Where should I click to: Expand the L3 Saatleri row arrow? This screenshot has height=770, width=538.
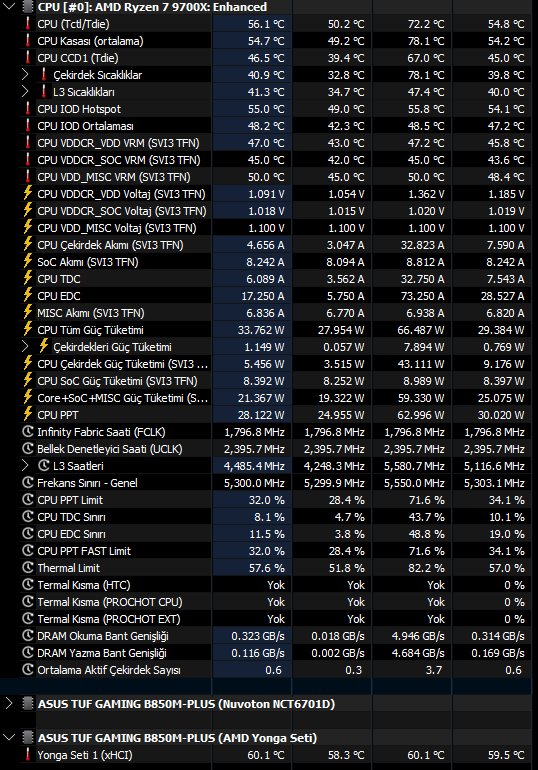[25, 466]
